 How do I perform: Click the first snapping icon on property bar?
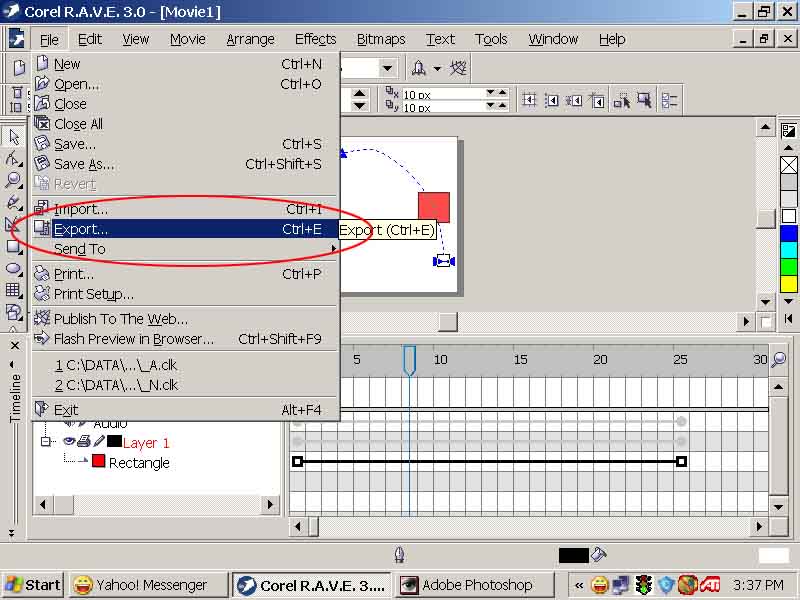[529, 100]
